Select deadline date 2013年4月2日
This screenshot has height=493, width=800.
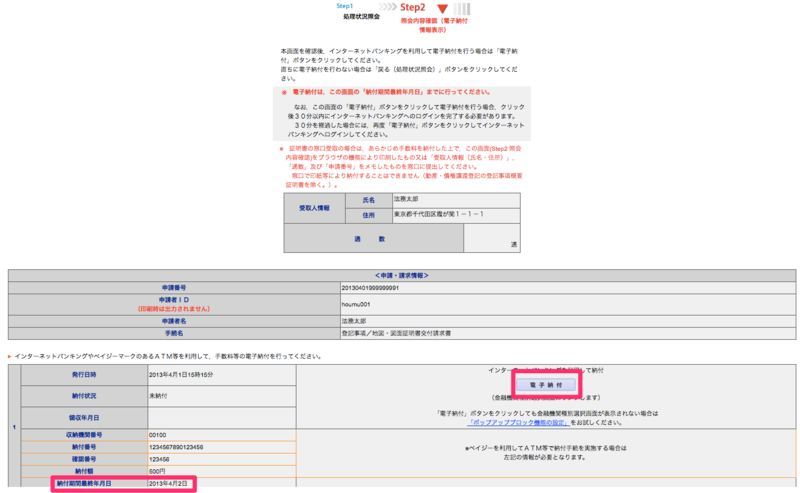point(168,483)
